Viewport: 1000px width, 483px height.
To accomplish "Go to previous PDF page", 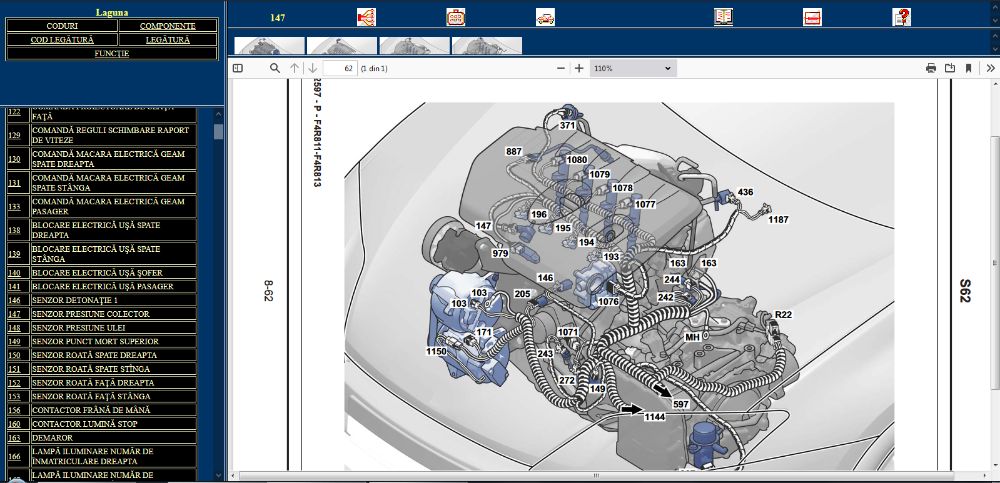I will [294, 68].
